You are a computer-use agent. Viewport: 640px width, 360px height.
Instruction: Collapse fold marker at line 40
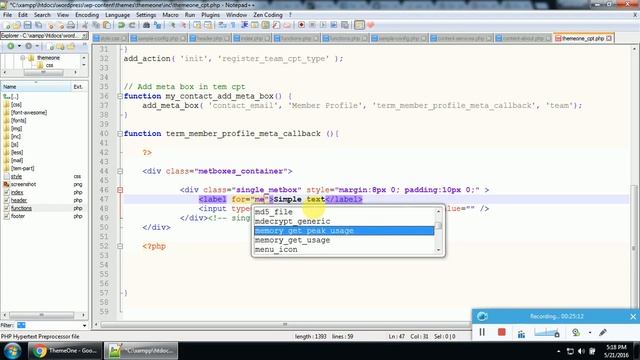[x=120, y=134]
